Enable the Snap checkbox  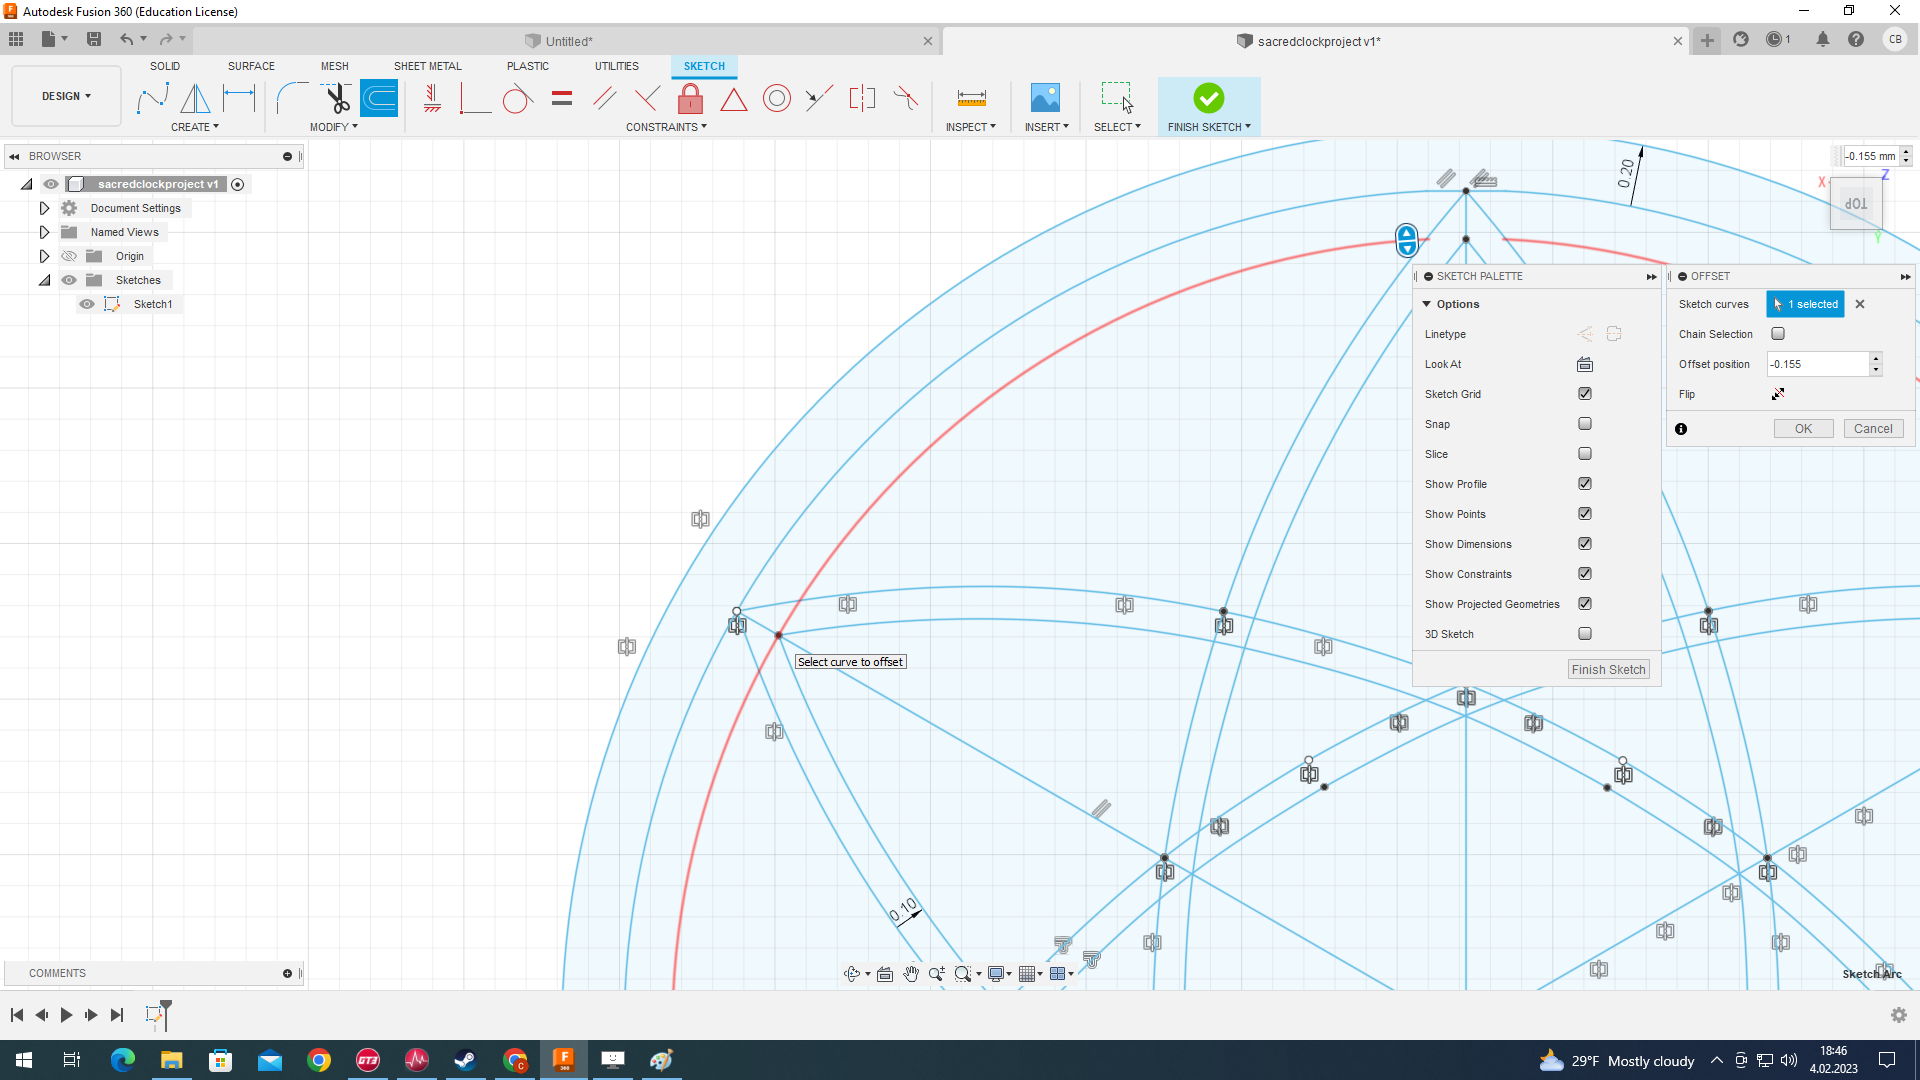[x=1585, y=424]
